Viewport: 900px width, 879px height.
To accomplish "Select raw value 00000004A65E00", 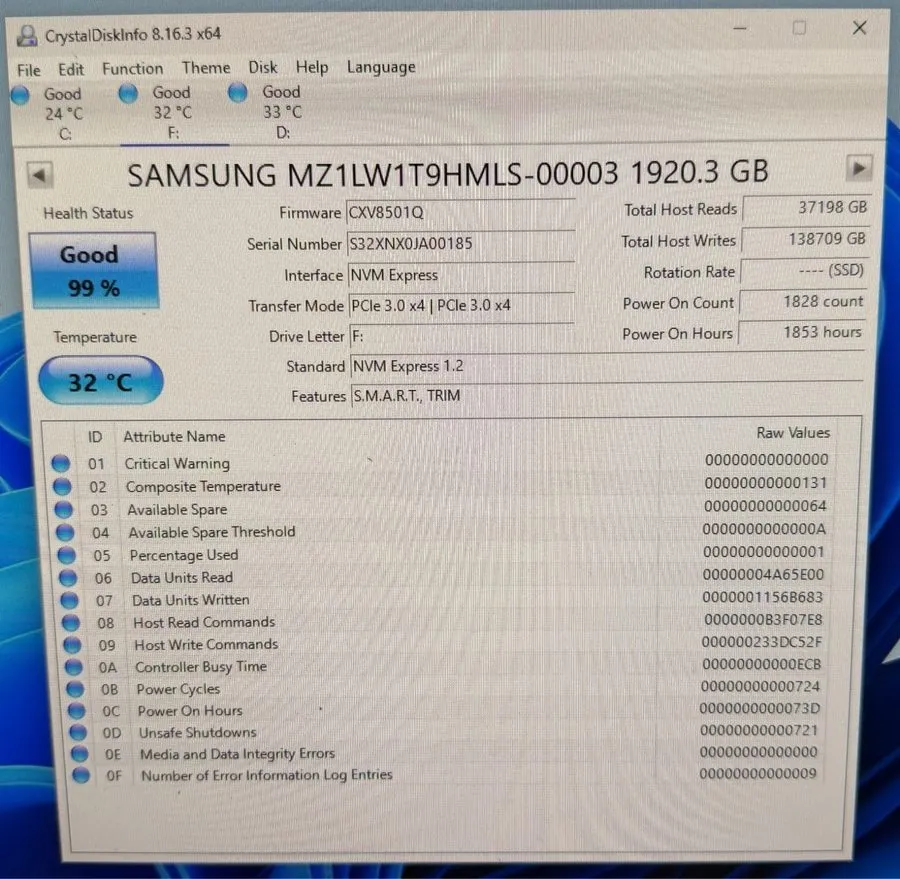I will pyautogui.click(x=763, y=574).
